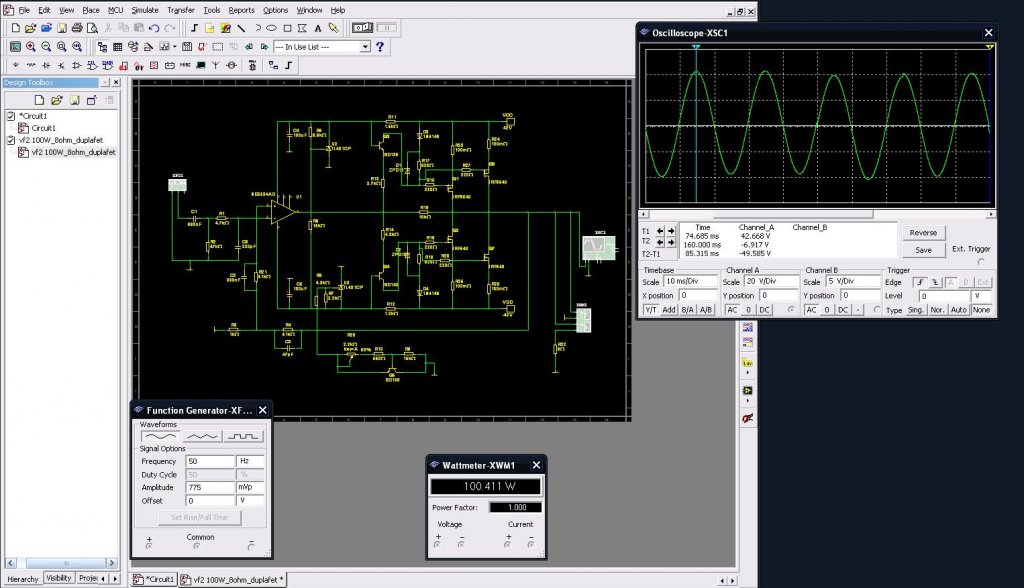Open the amplitude unit mVp dropdown
This screenshot has height=588, width=1024.
249,486
